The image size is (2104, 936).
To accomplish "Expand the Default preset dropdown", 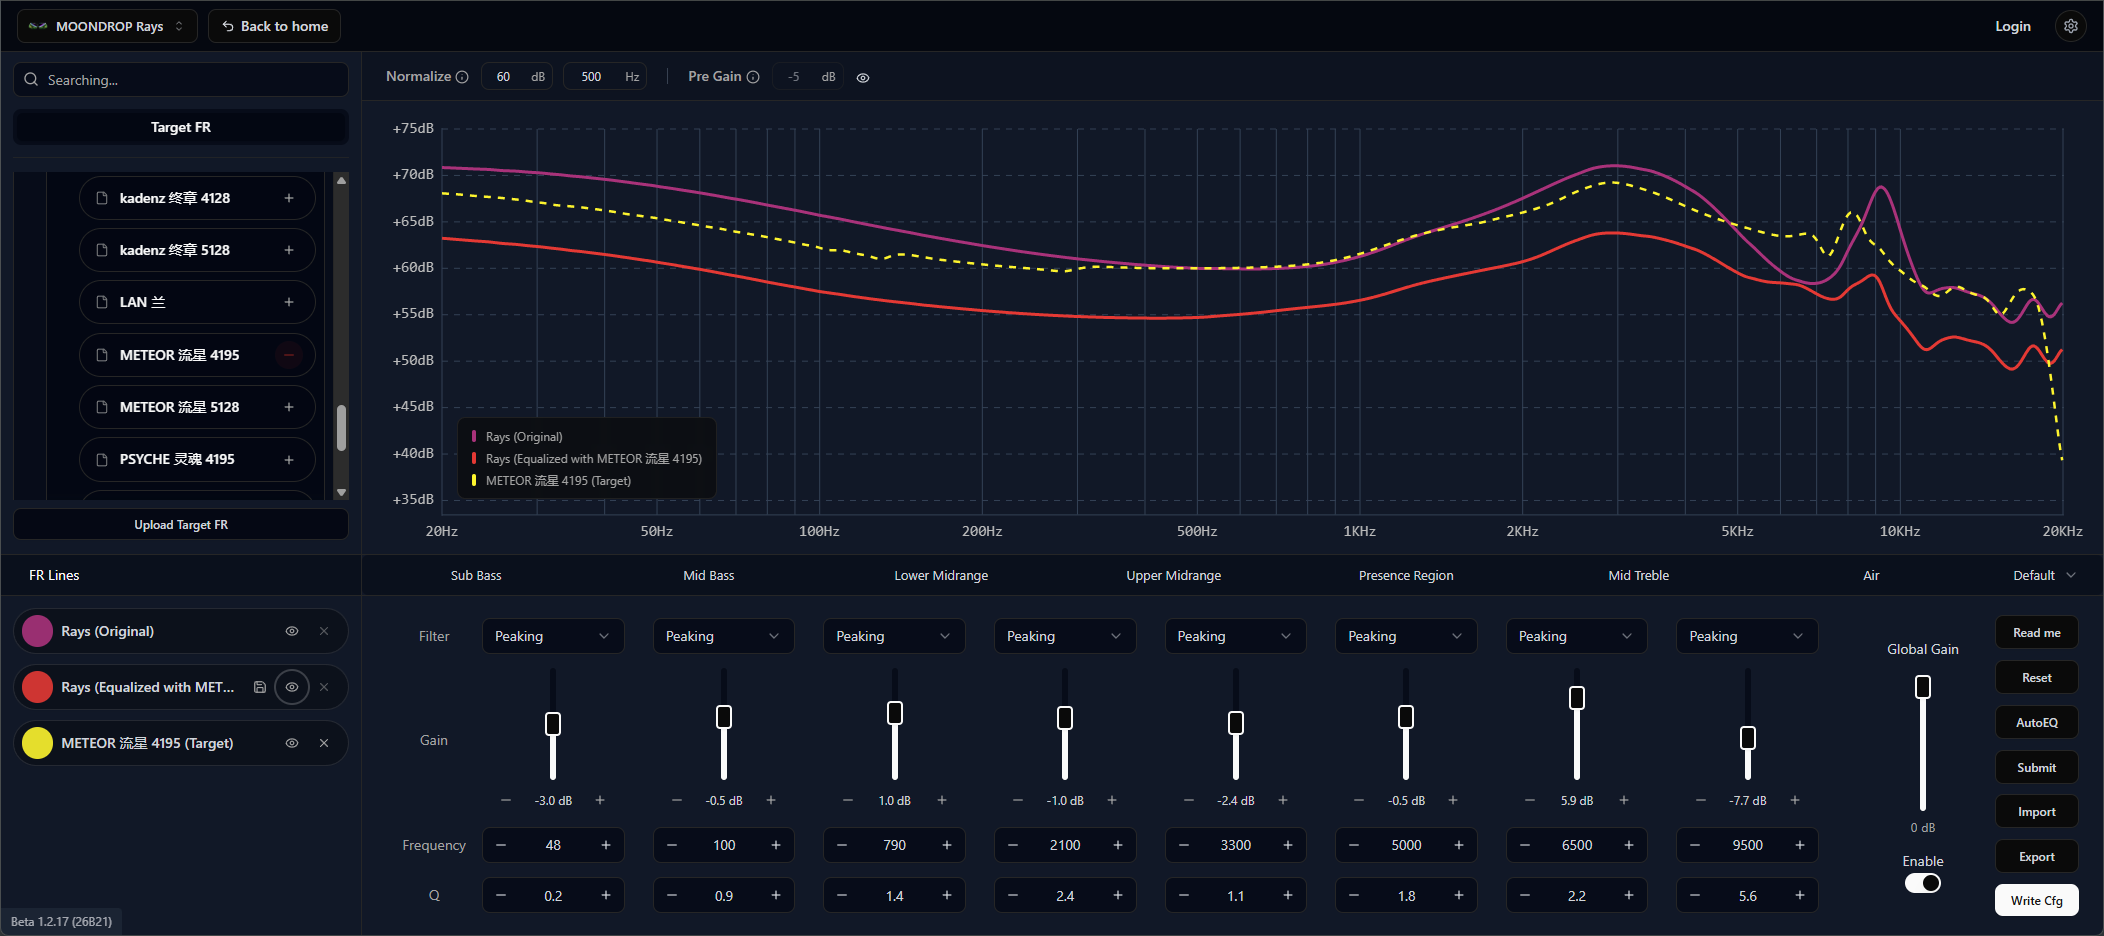I will (x=2044, y=575).
